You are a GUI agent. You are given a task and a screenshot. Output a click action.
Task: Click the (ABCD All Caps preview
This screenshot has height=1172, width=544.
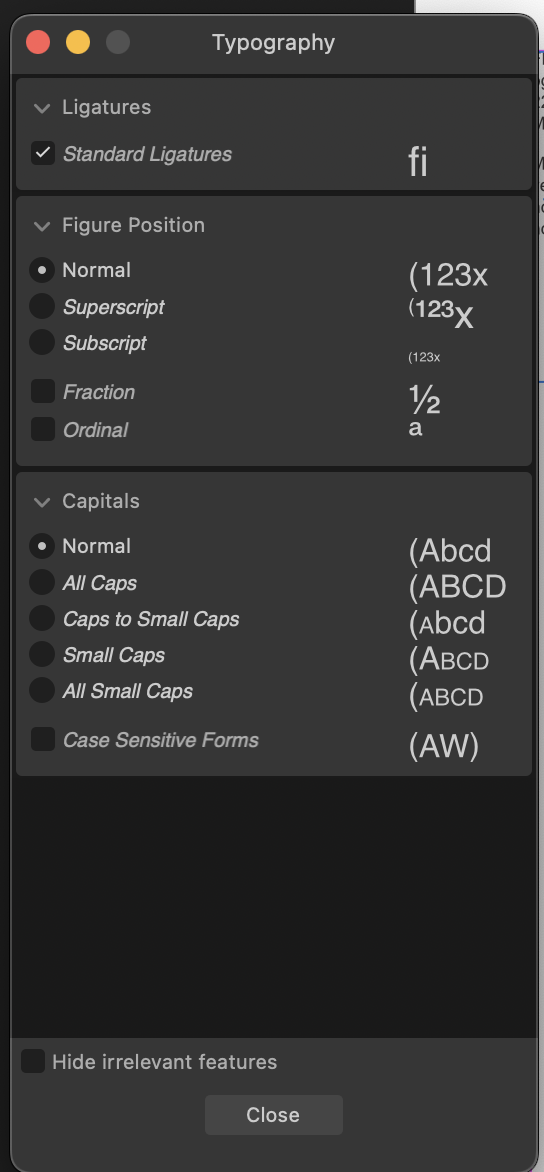pos(457,587)
